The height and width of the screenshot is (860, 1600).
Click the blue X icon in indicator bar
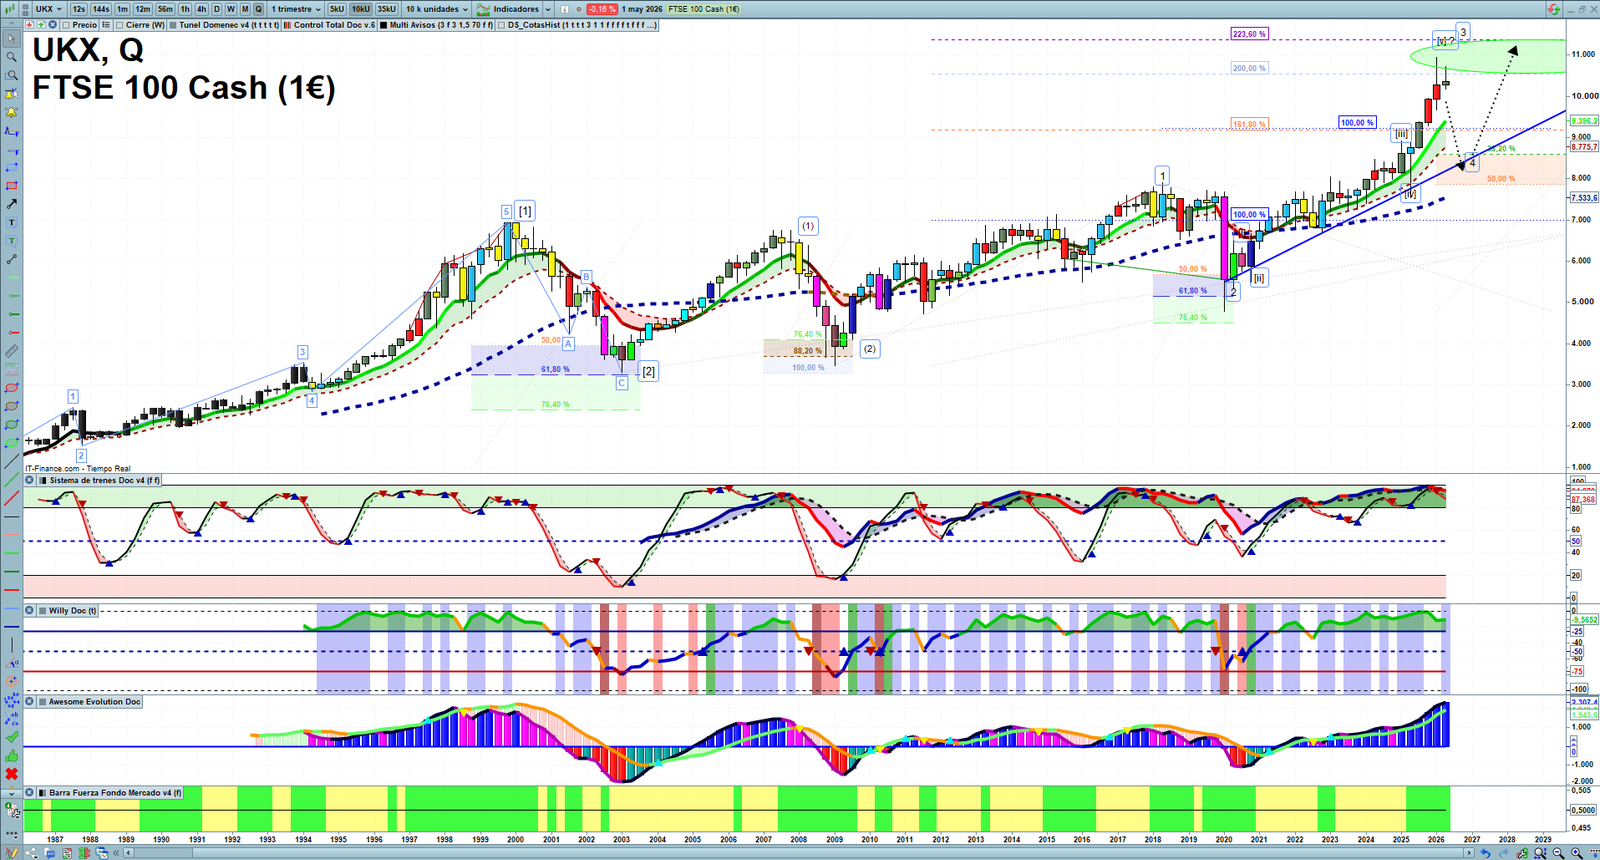[52, 25]
